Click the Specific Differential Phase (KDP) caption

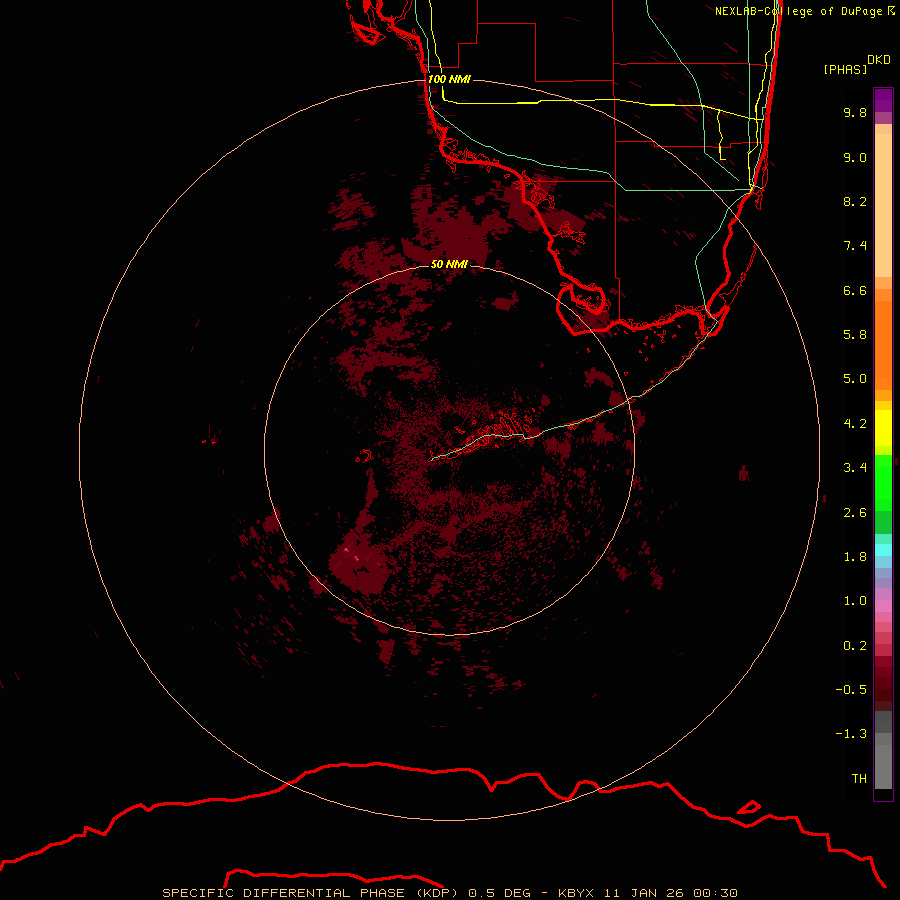(x=310, y=893)
